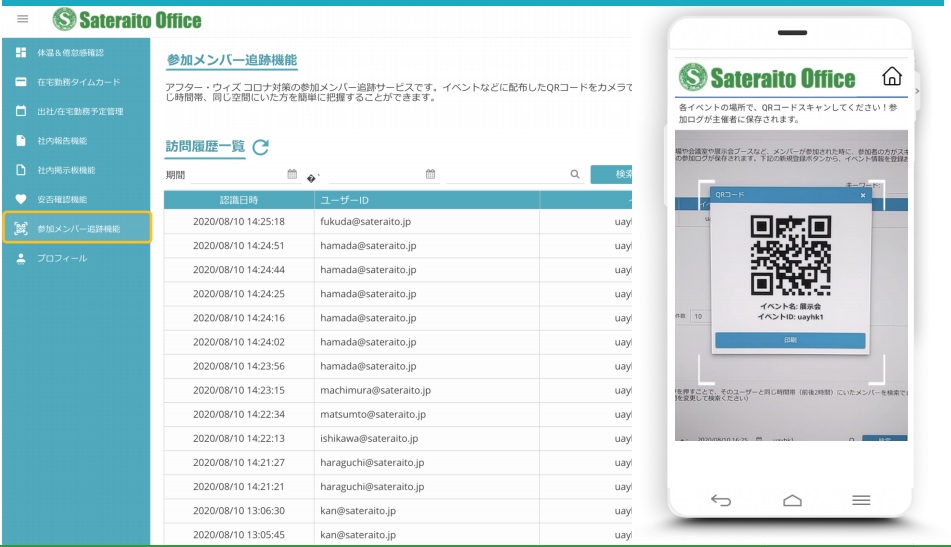The image size is (951, 547).
Task: Sort by the 認識日時 column header
Action: (239, 200)
